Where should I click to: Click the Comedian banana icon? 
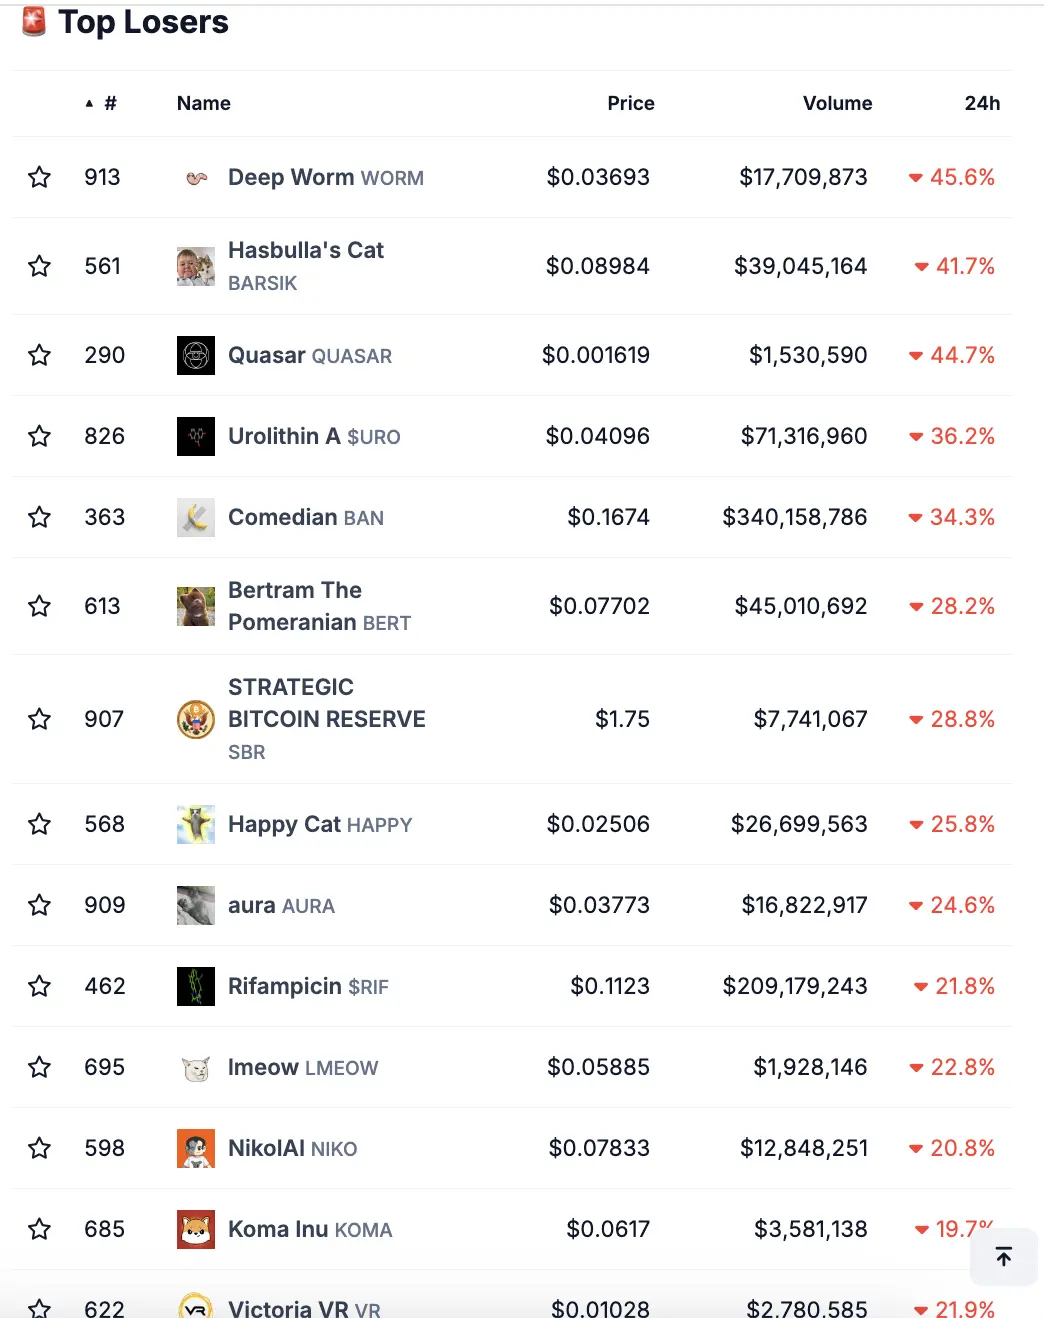point(196,517)
